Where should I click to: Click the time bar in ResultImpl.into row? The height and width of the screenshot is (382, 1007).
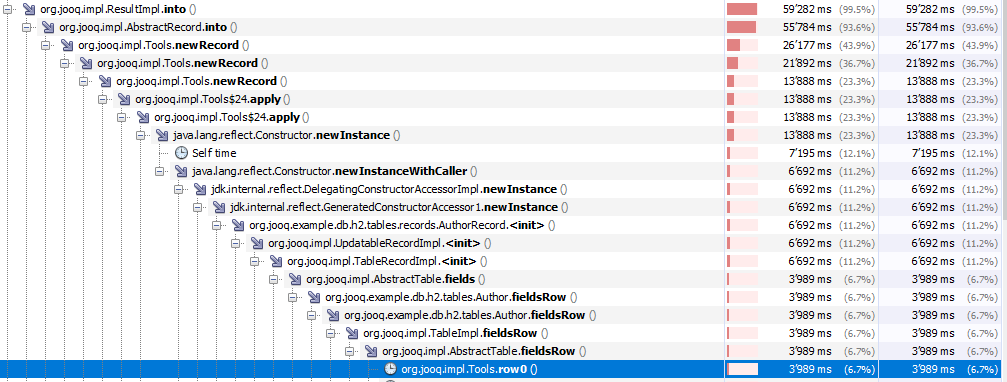coord(742,9)
